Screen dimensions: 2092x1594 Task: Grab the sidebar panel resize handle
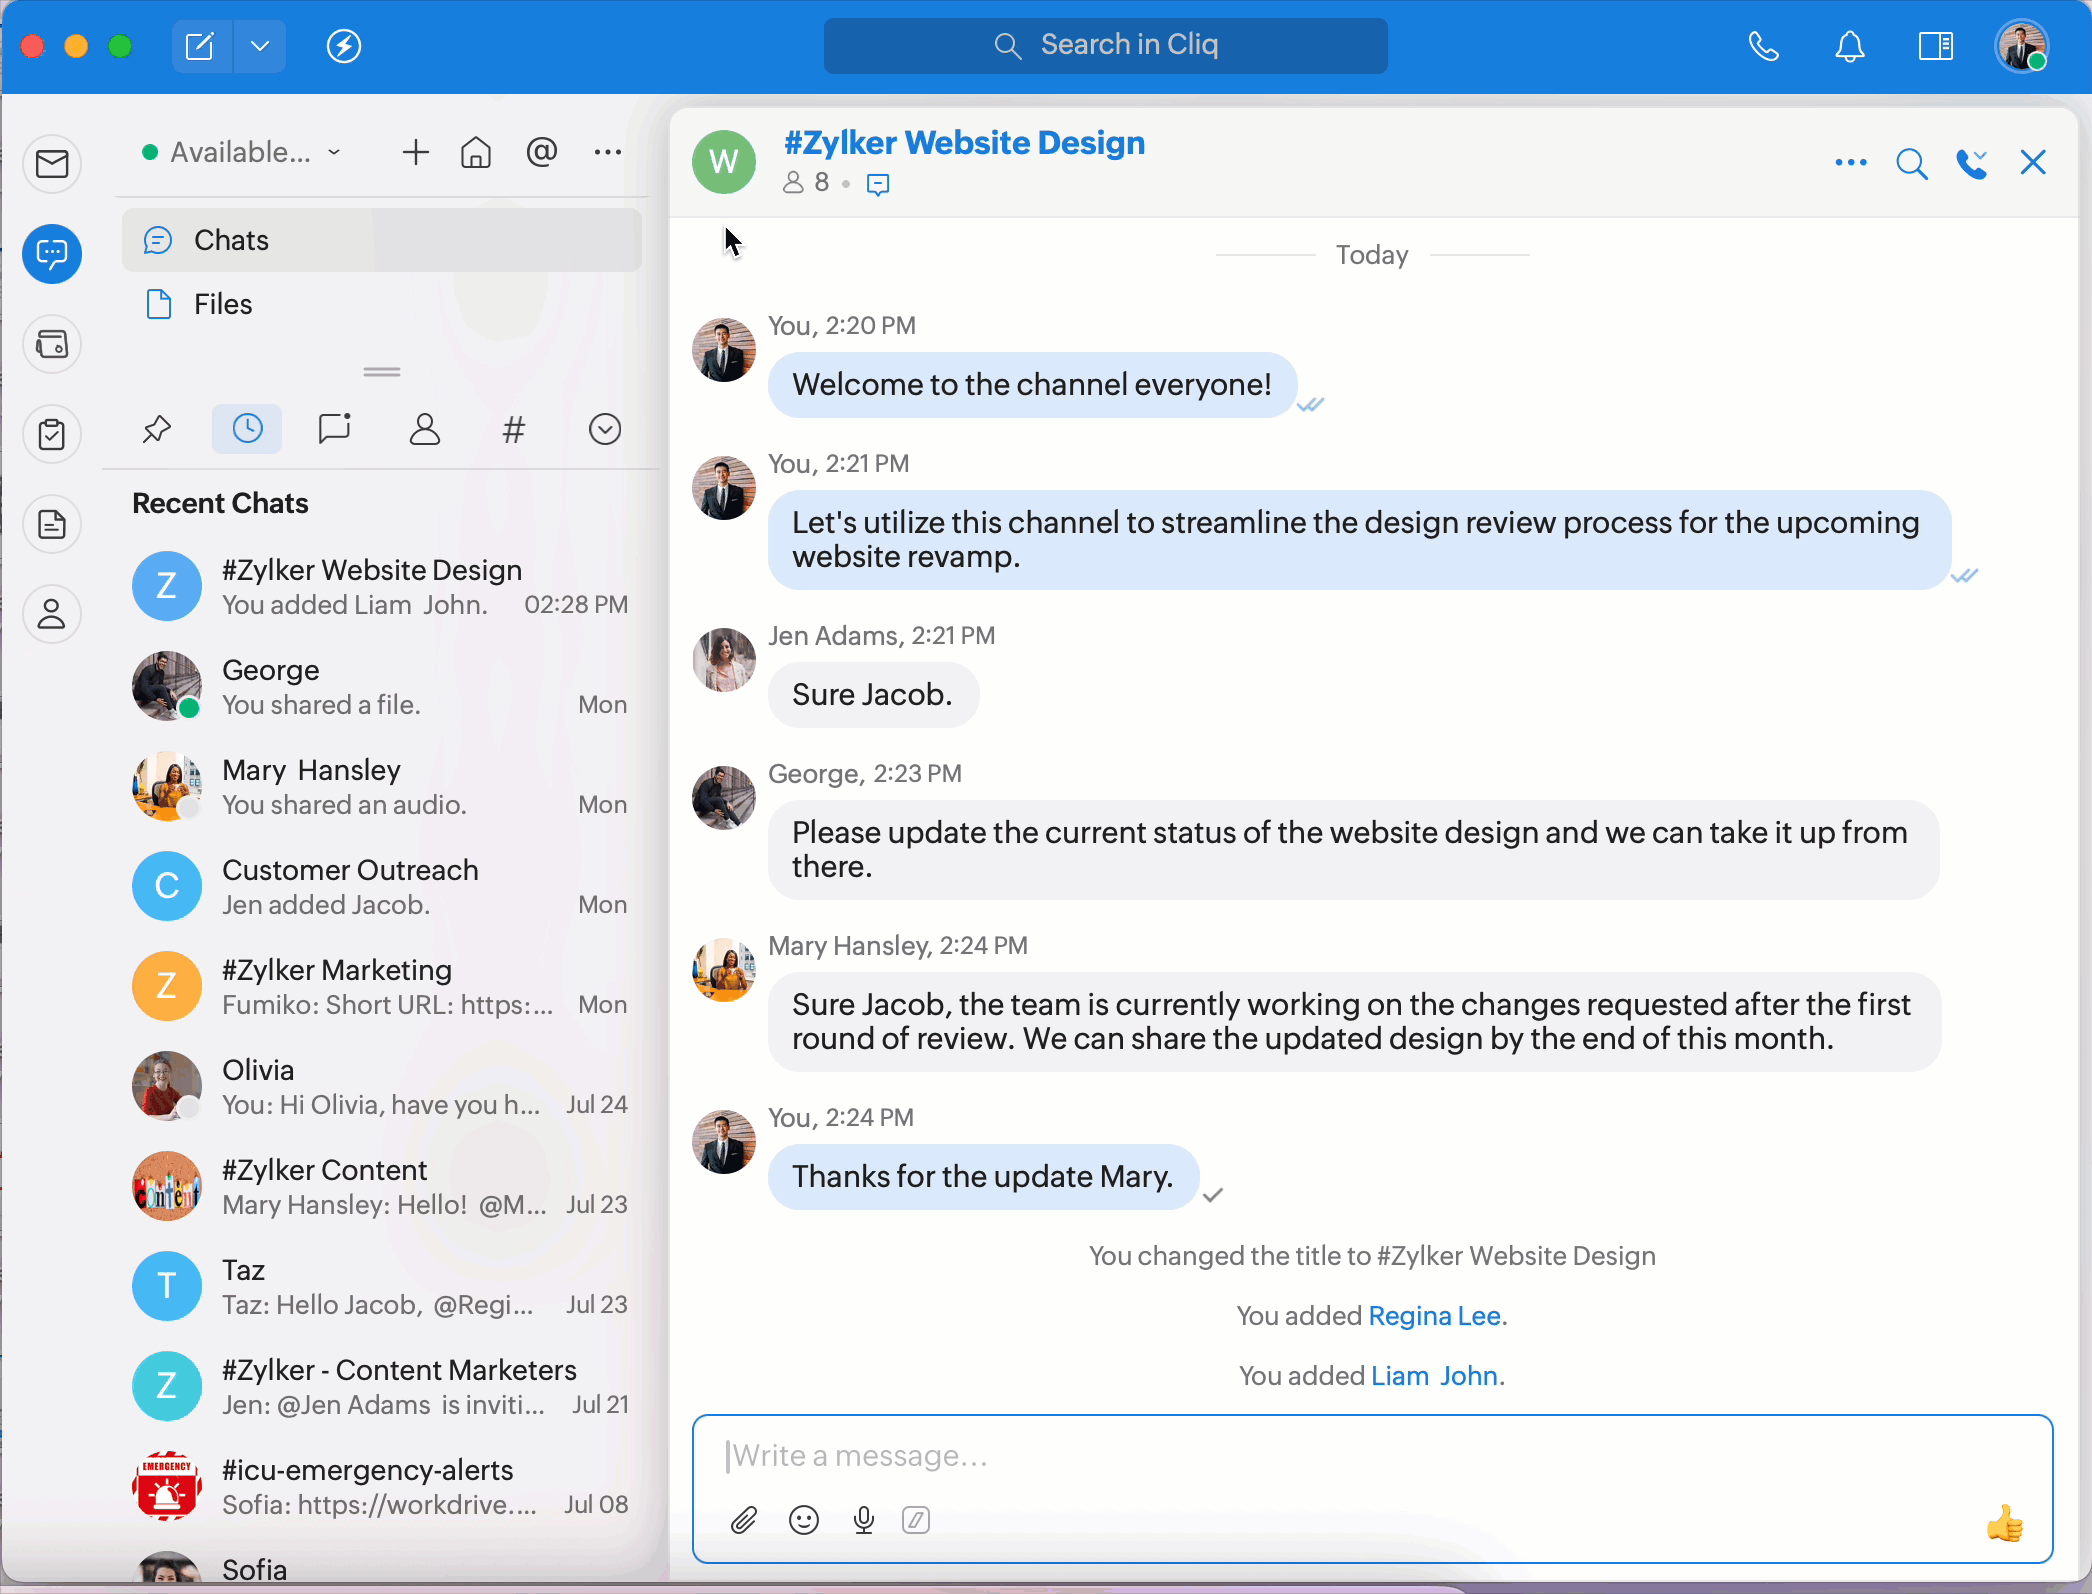click(x=382, y=372)
